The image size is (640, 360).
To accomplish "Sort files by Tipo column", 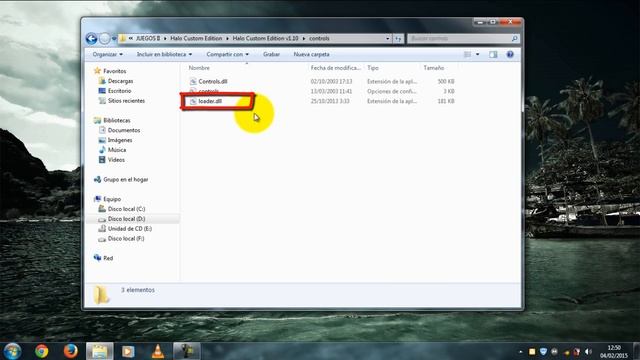I will coord(373,68).
